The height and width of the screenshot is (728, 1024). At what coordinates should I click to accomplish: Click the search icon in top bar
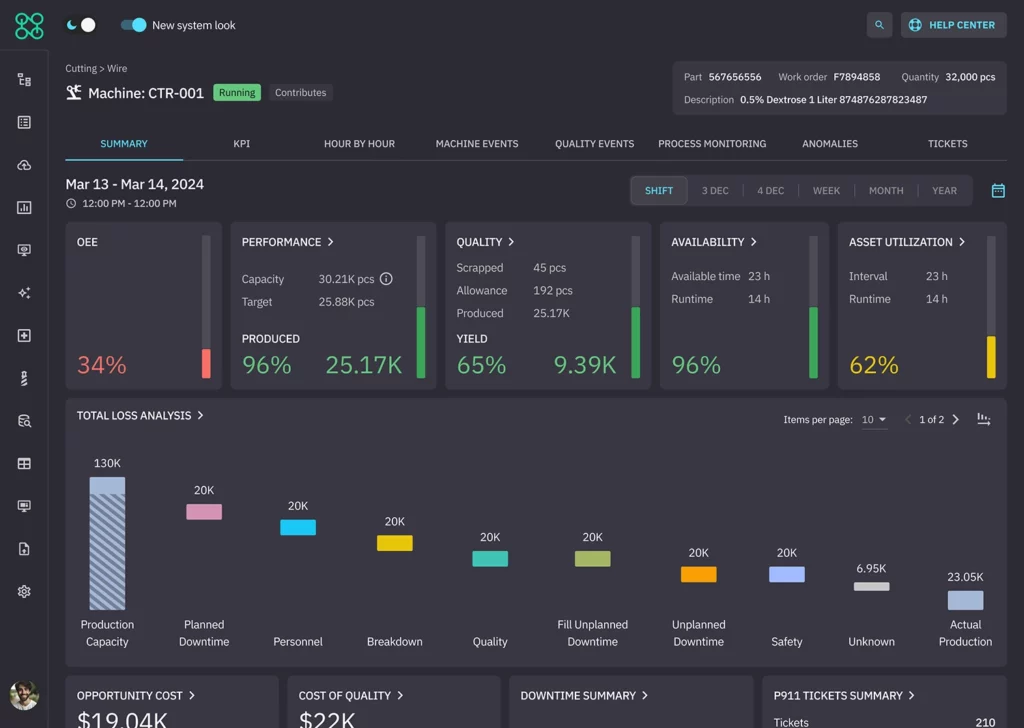[879, 25]
